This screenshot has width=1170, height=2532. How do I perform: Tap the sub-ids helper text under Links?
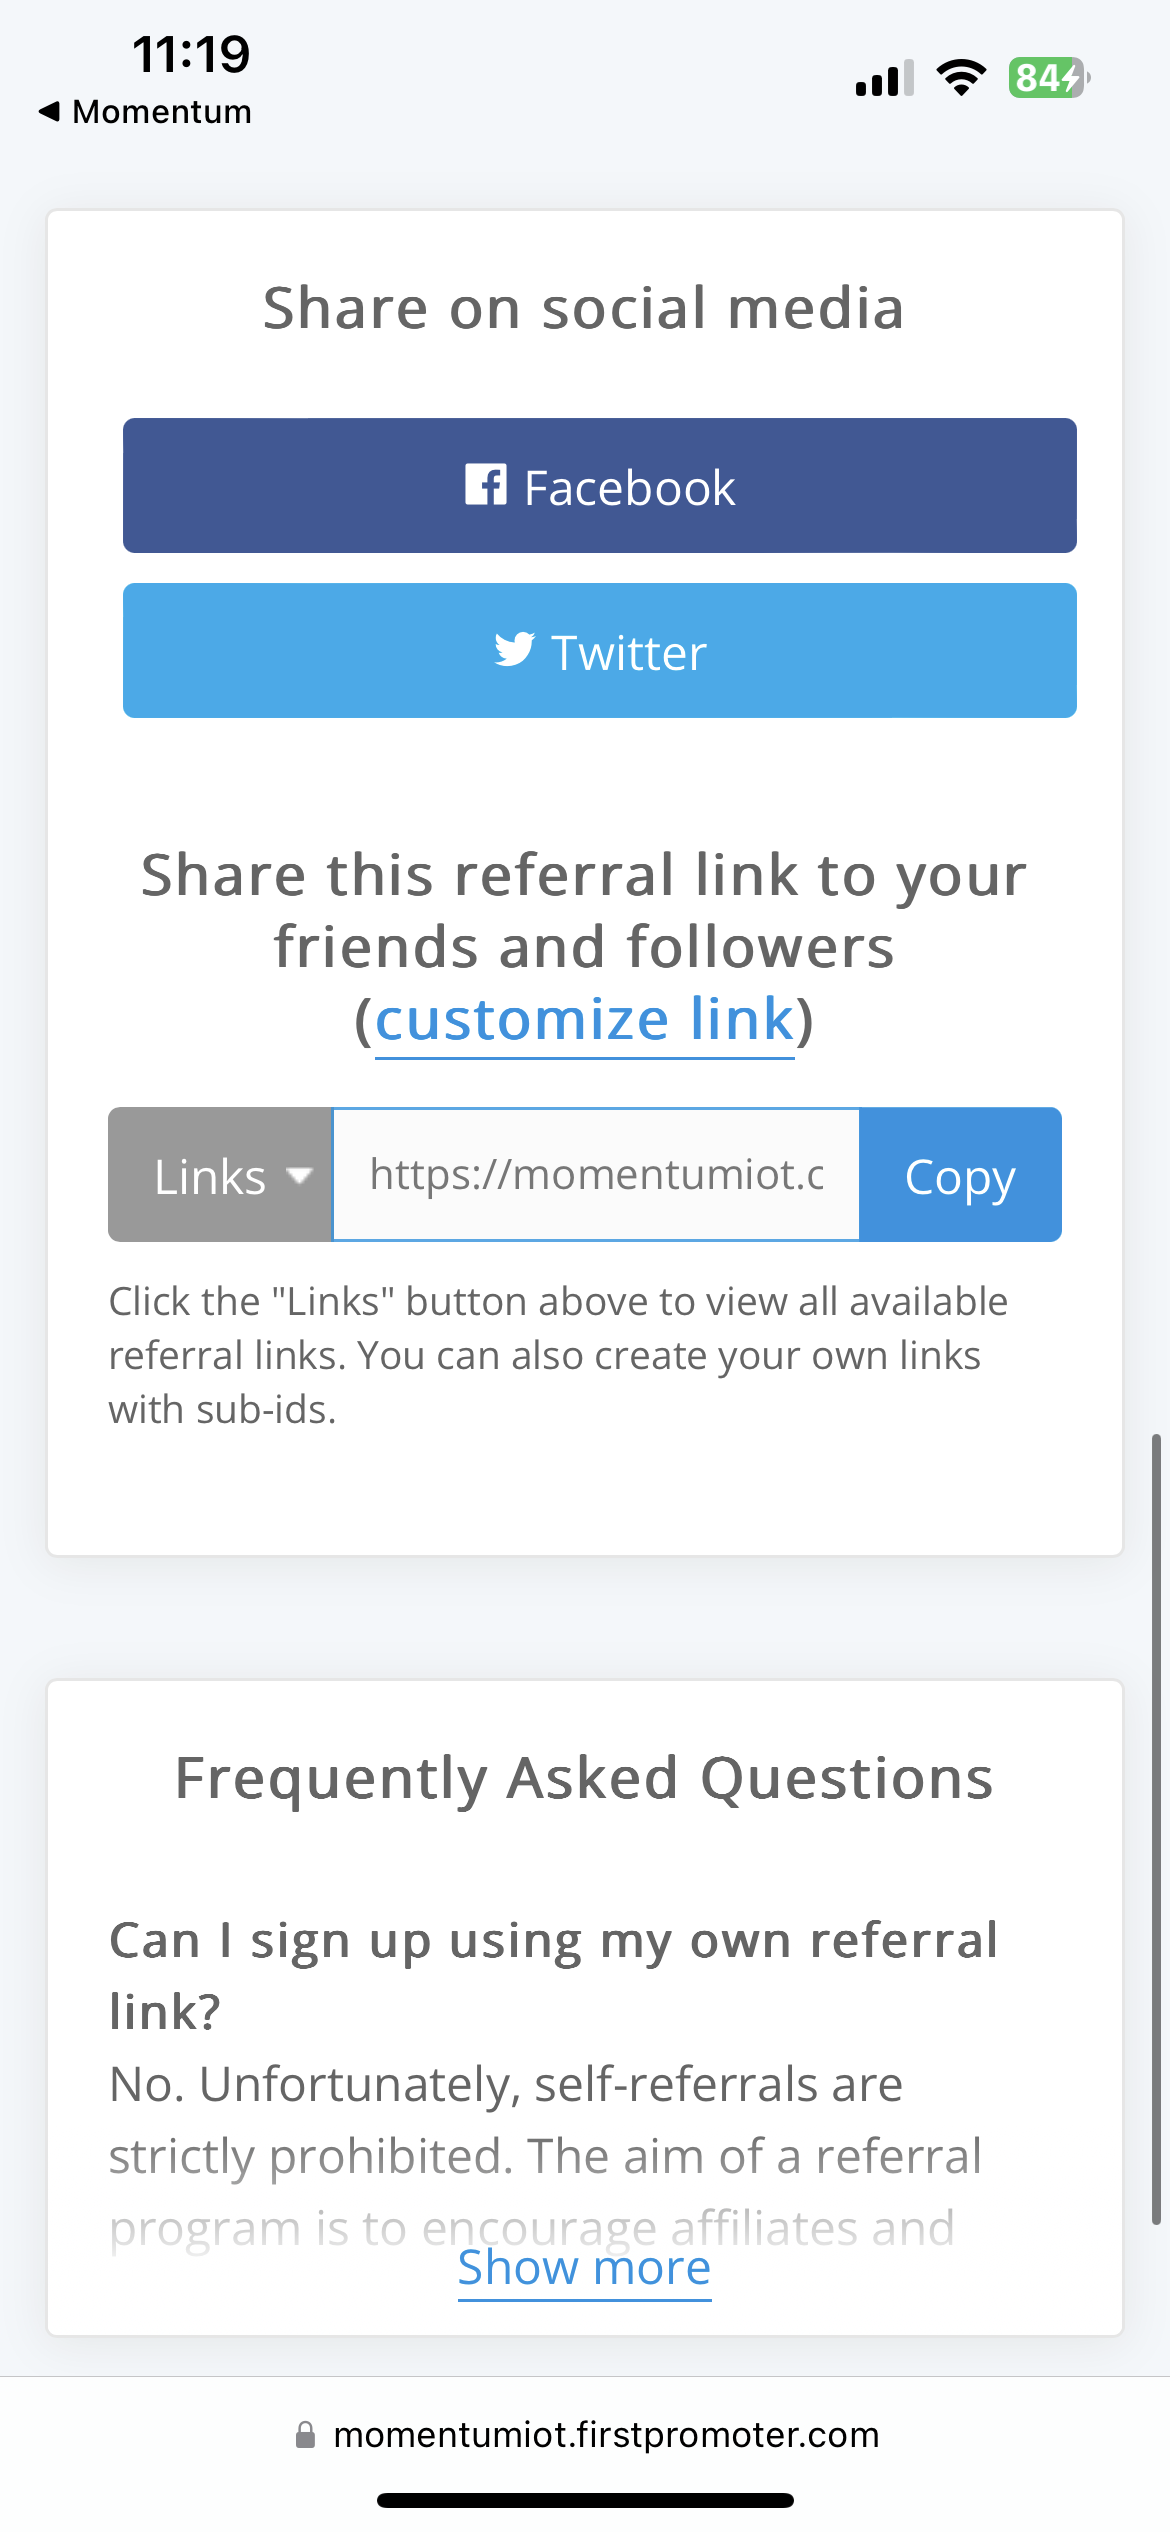pos(557,1355)
